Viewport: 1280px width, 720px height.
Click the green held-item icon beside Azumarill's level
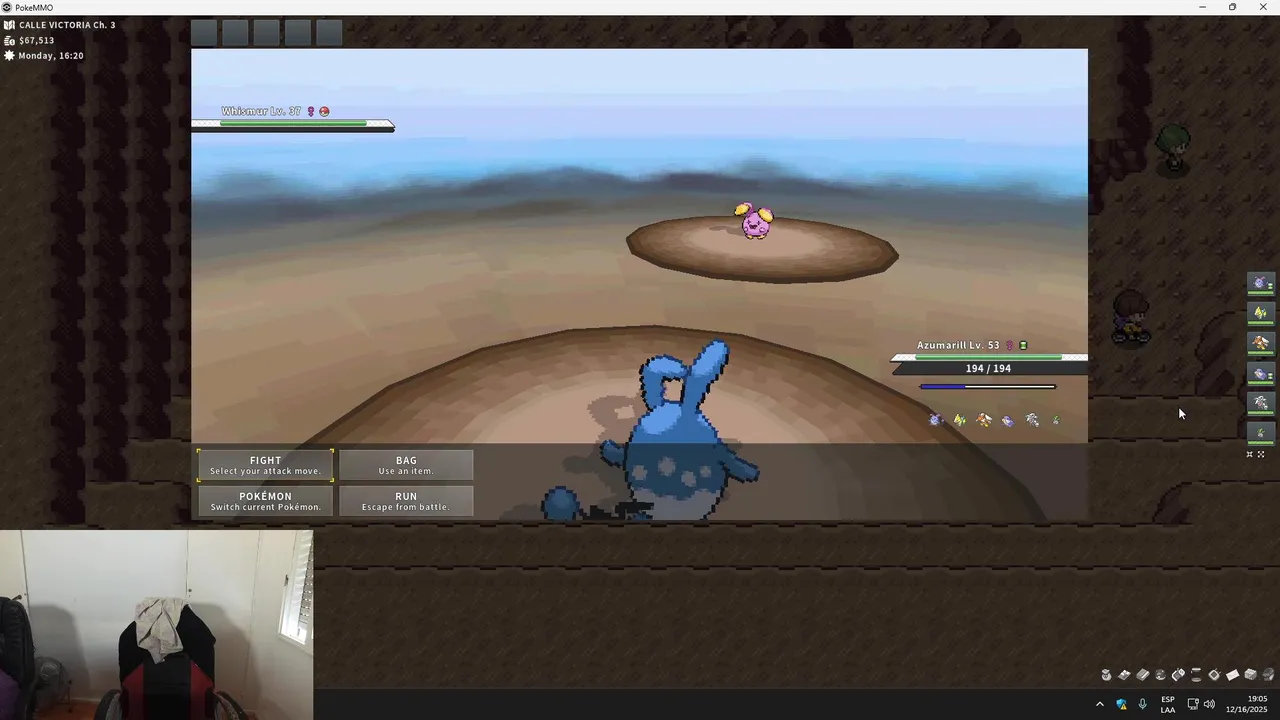1023,345
